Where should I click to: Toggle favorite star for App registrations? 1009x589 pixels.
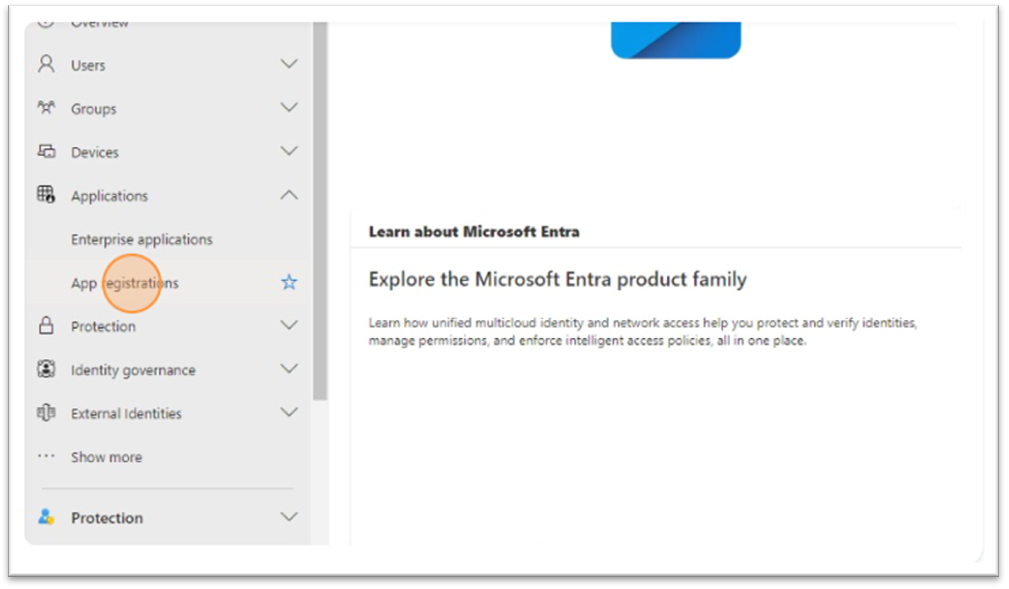pyautogui.click(x=289, y=283)
